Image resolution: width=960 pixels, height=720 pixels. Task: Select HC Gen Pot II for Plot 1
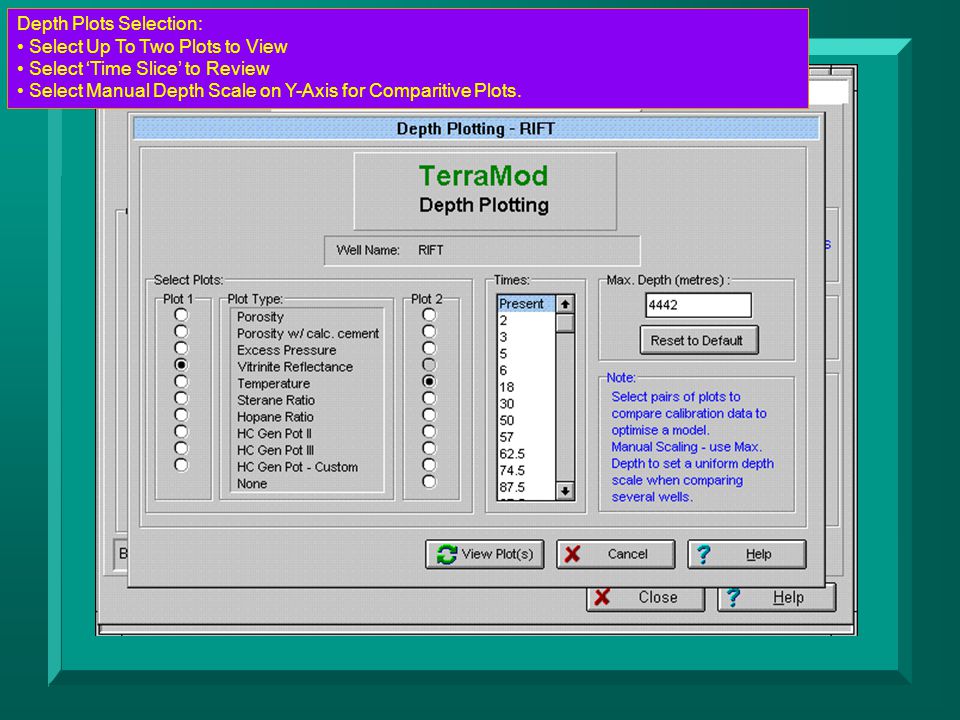pyautogui.click(x=181, y=432)
